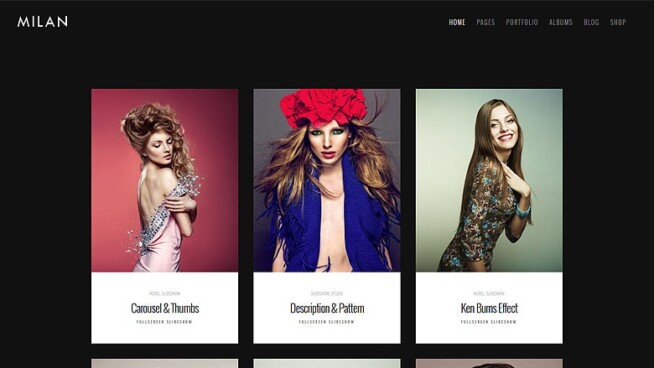Select Model, Slideshow tag above Carousel & Thumbs
This screenshot has width=654, height=368.
pyautogui.click(x=165, y=294)
